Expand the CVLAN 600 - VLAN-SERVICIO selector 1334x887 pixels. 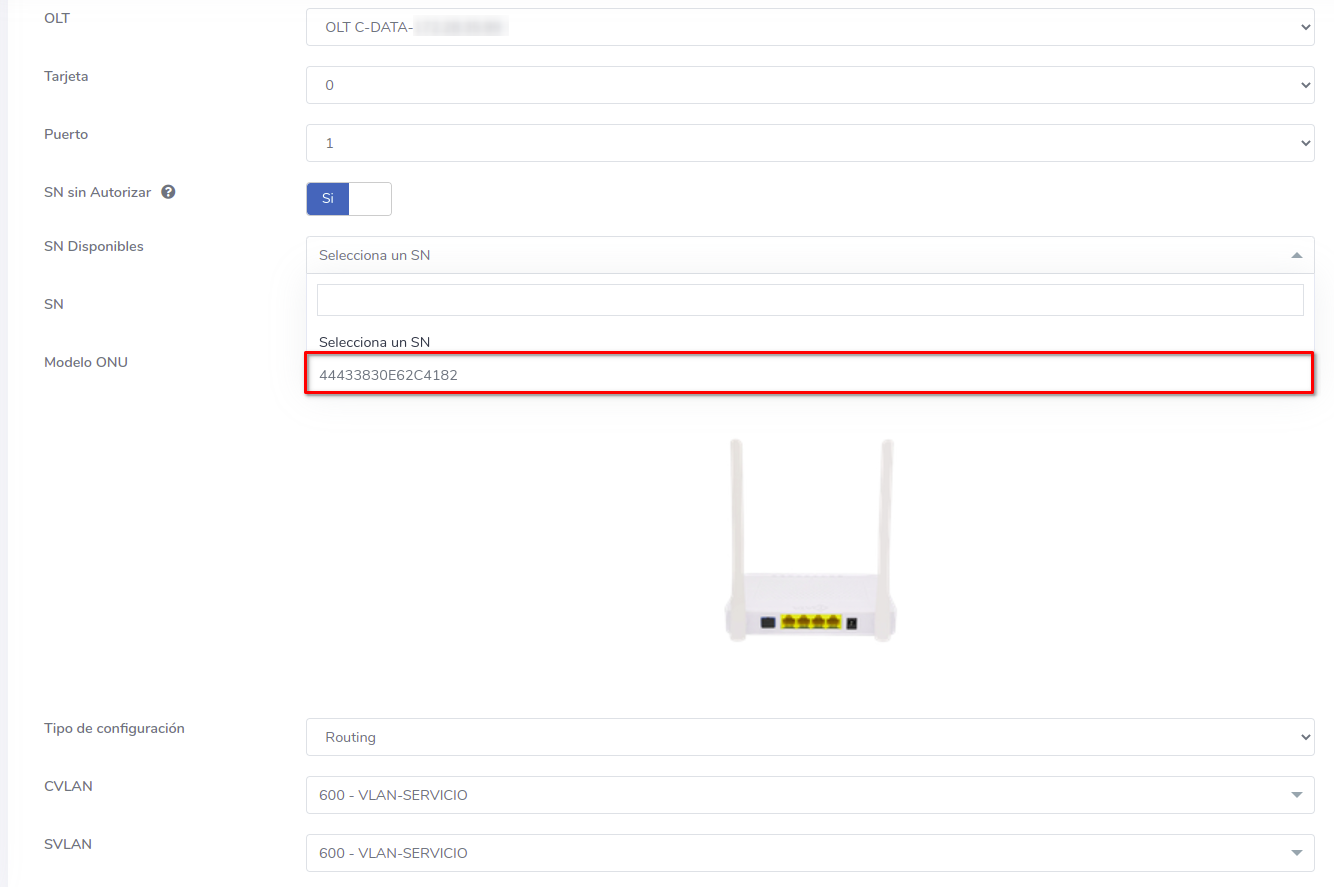pyautogui.click(x=809, y=795)
